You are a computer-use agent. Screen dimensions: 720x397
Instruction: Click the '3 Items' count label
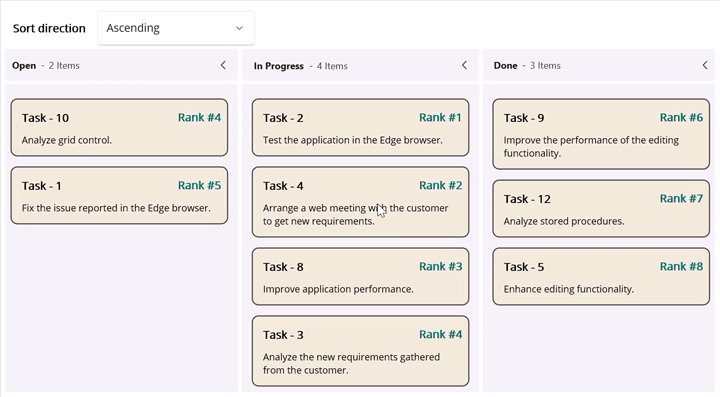[545, 66]
